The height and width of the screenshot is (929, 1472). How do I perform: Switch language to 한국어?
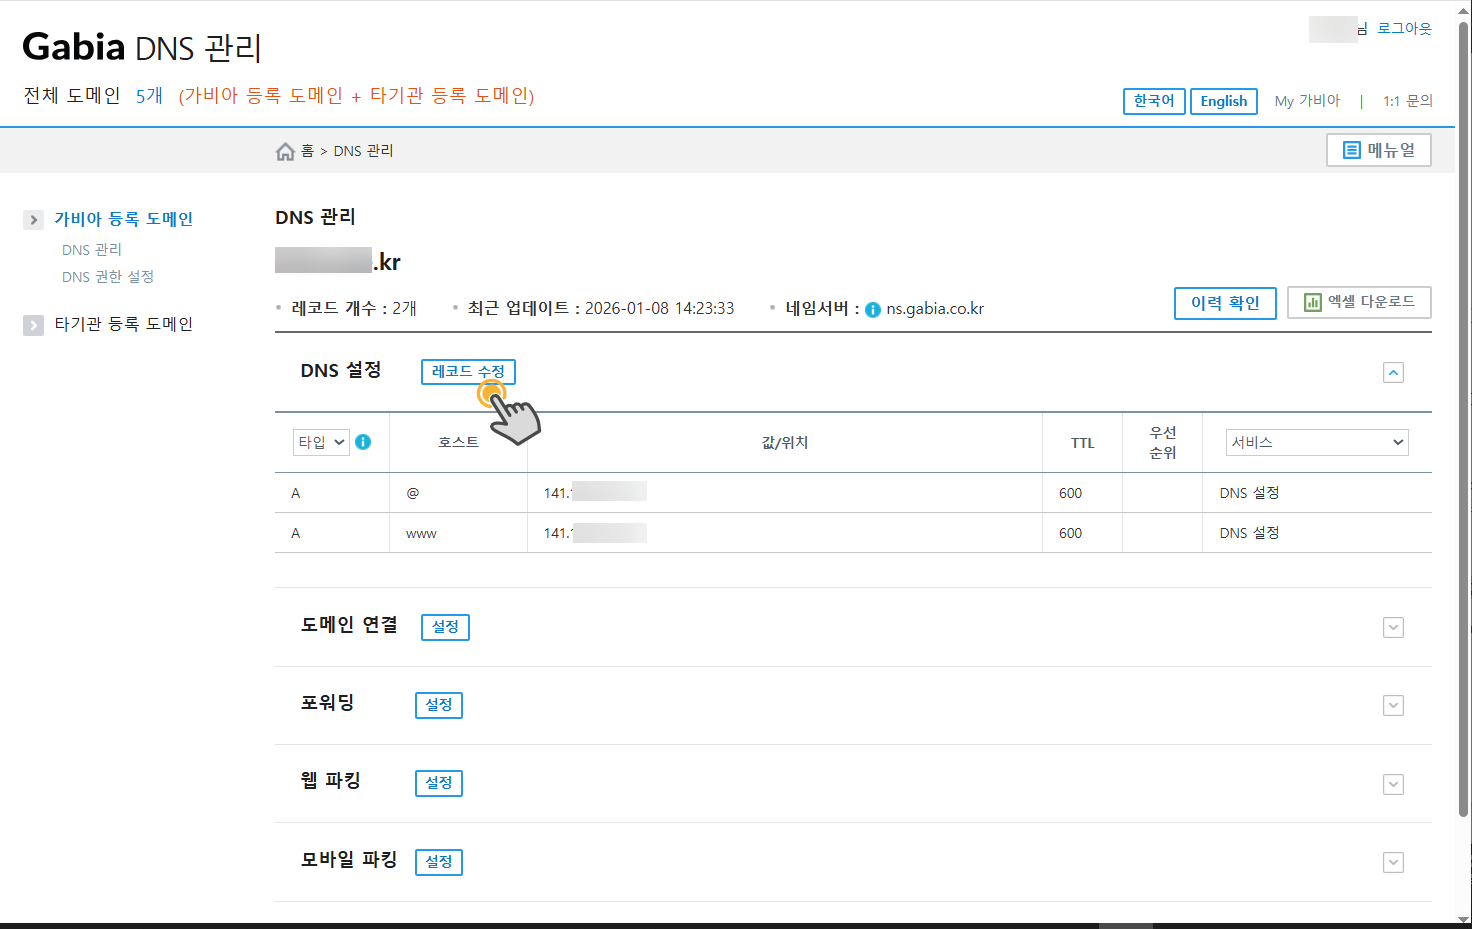click(1154, 101)
